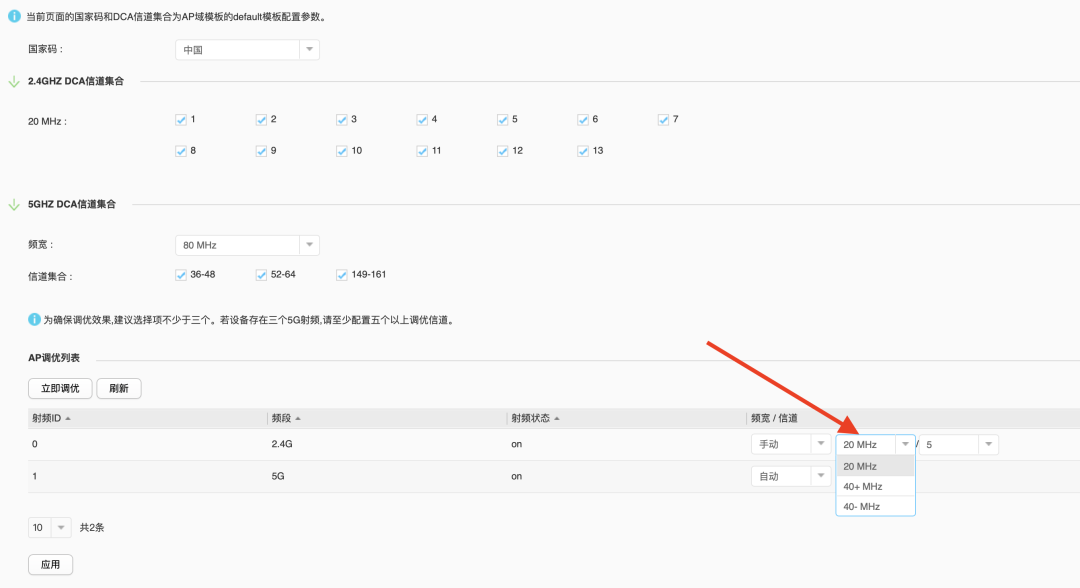Click the 5G band cell

[x=278, y=476]
